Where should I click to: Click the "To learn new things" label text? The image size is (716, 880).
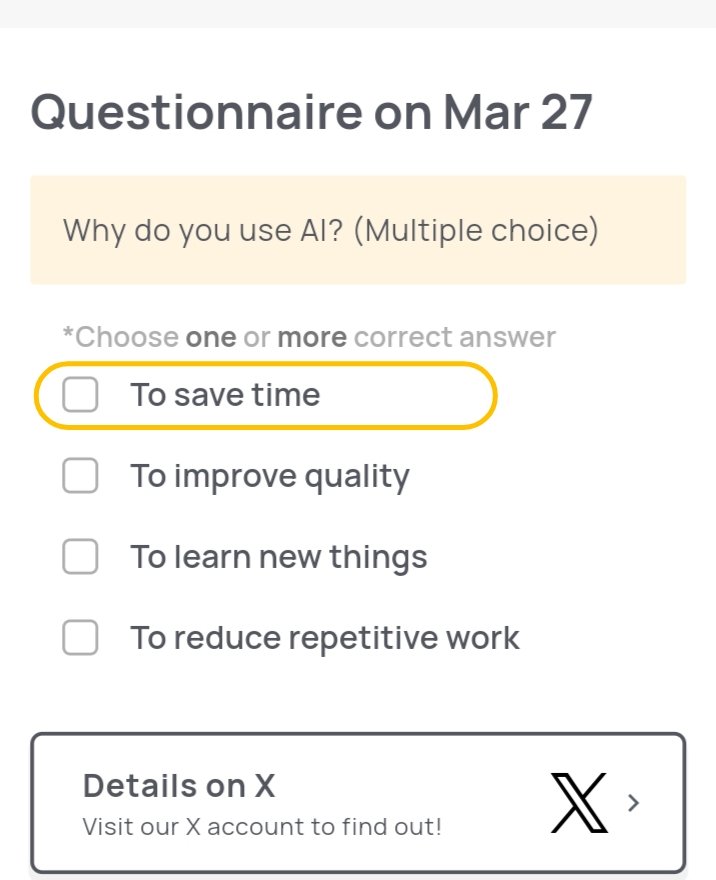click(278, 557)
